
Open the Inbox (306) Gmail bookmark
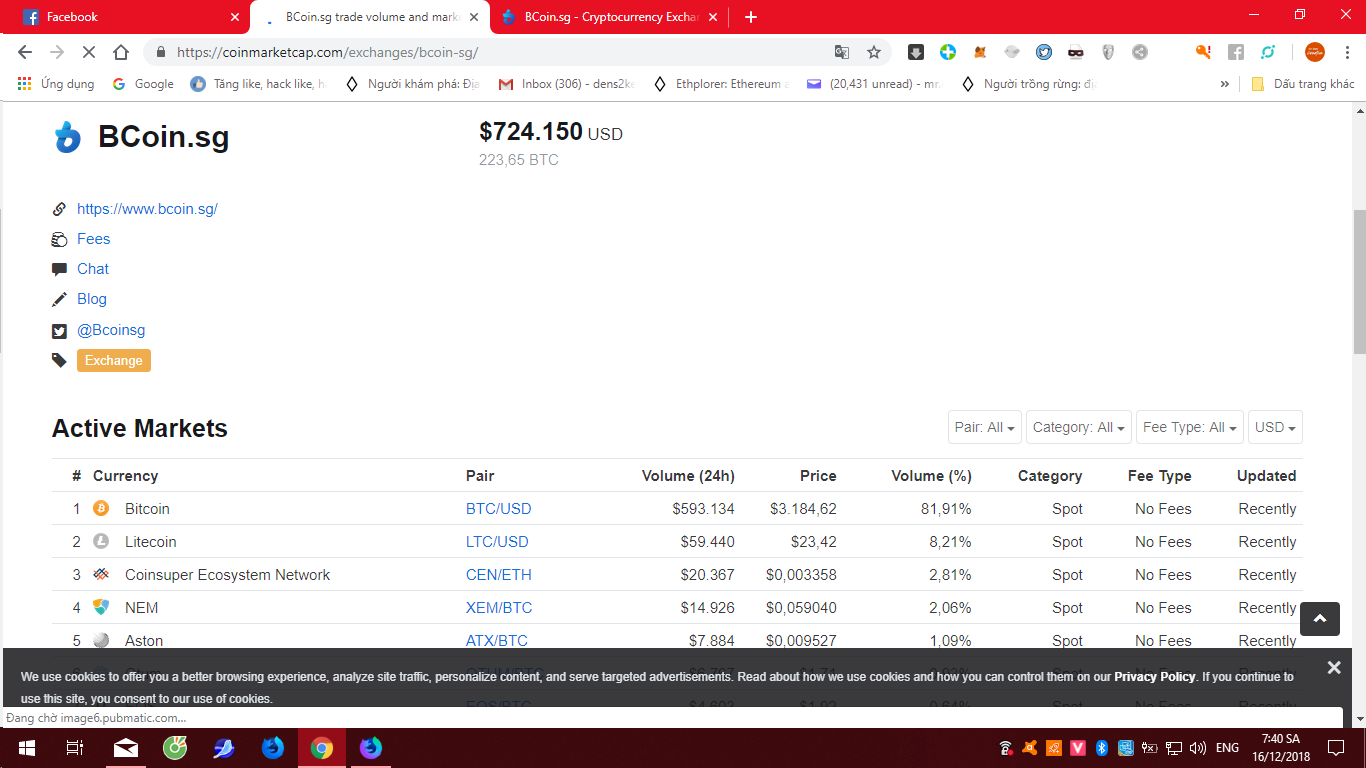(x=567, y=84)
